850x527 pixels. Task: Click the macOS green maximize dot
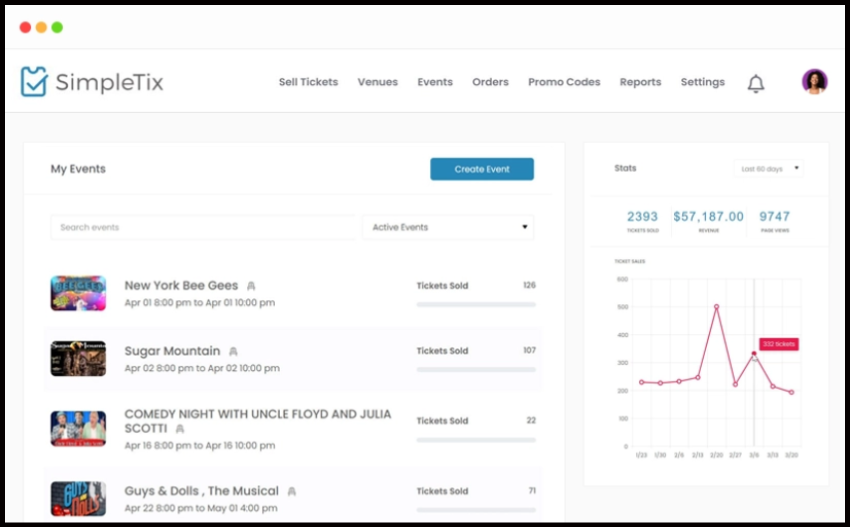pos(57,27)
